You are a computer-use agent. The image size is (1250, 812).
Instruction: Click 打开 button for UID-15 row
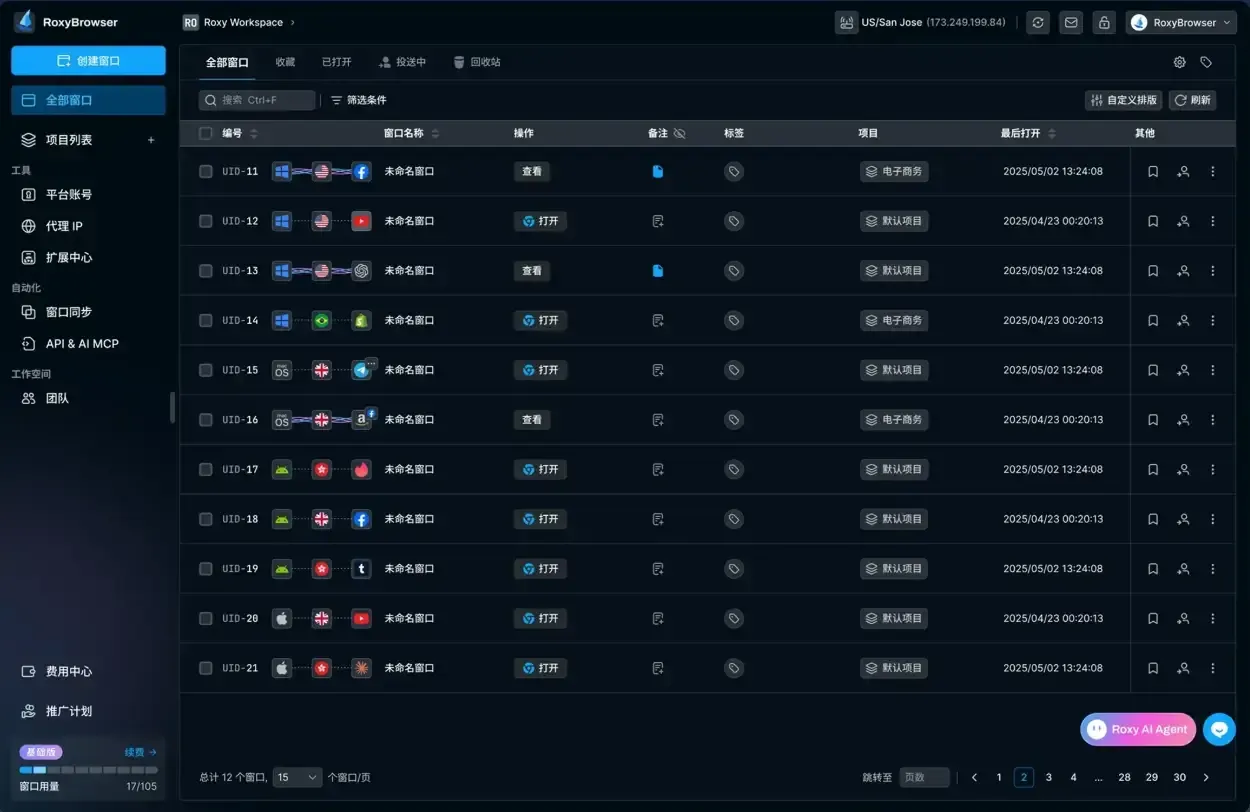pos(540,370)
